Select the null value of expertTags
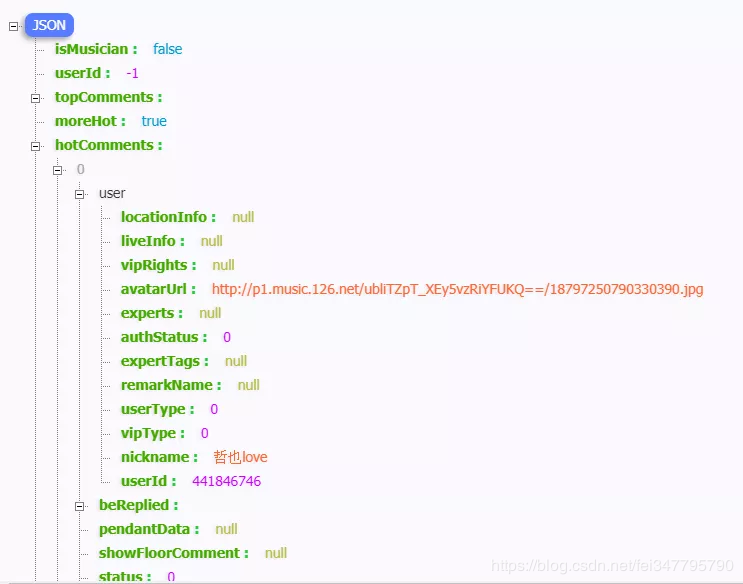 click(x=236, y=361)
